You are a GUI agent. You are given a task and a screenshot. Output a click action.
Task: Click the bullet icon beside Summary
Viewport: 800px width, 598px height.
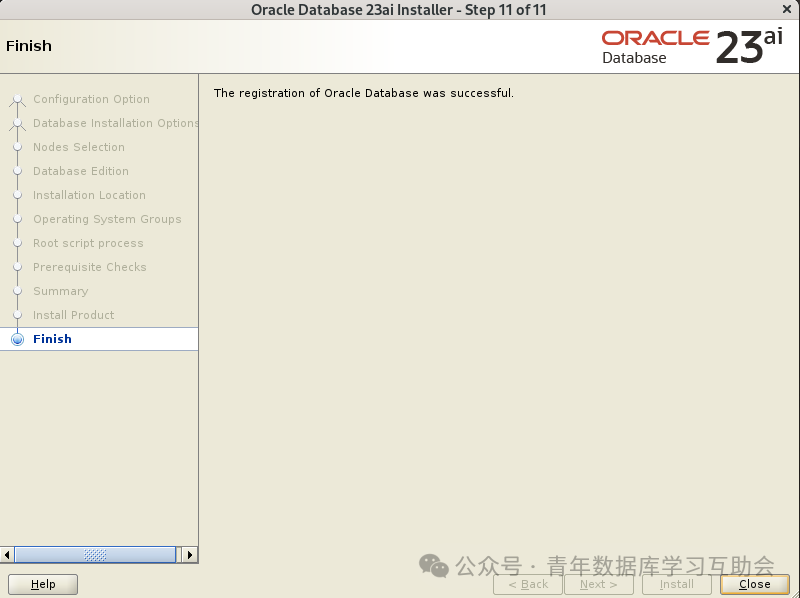(x=17, y=291)
